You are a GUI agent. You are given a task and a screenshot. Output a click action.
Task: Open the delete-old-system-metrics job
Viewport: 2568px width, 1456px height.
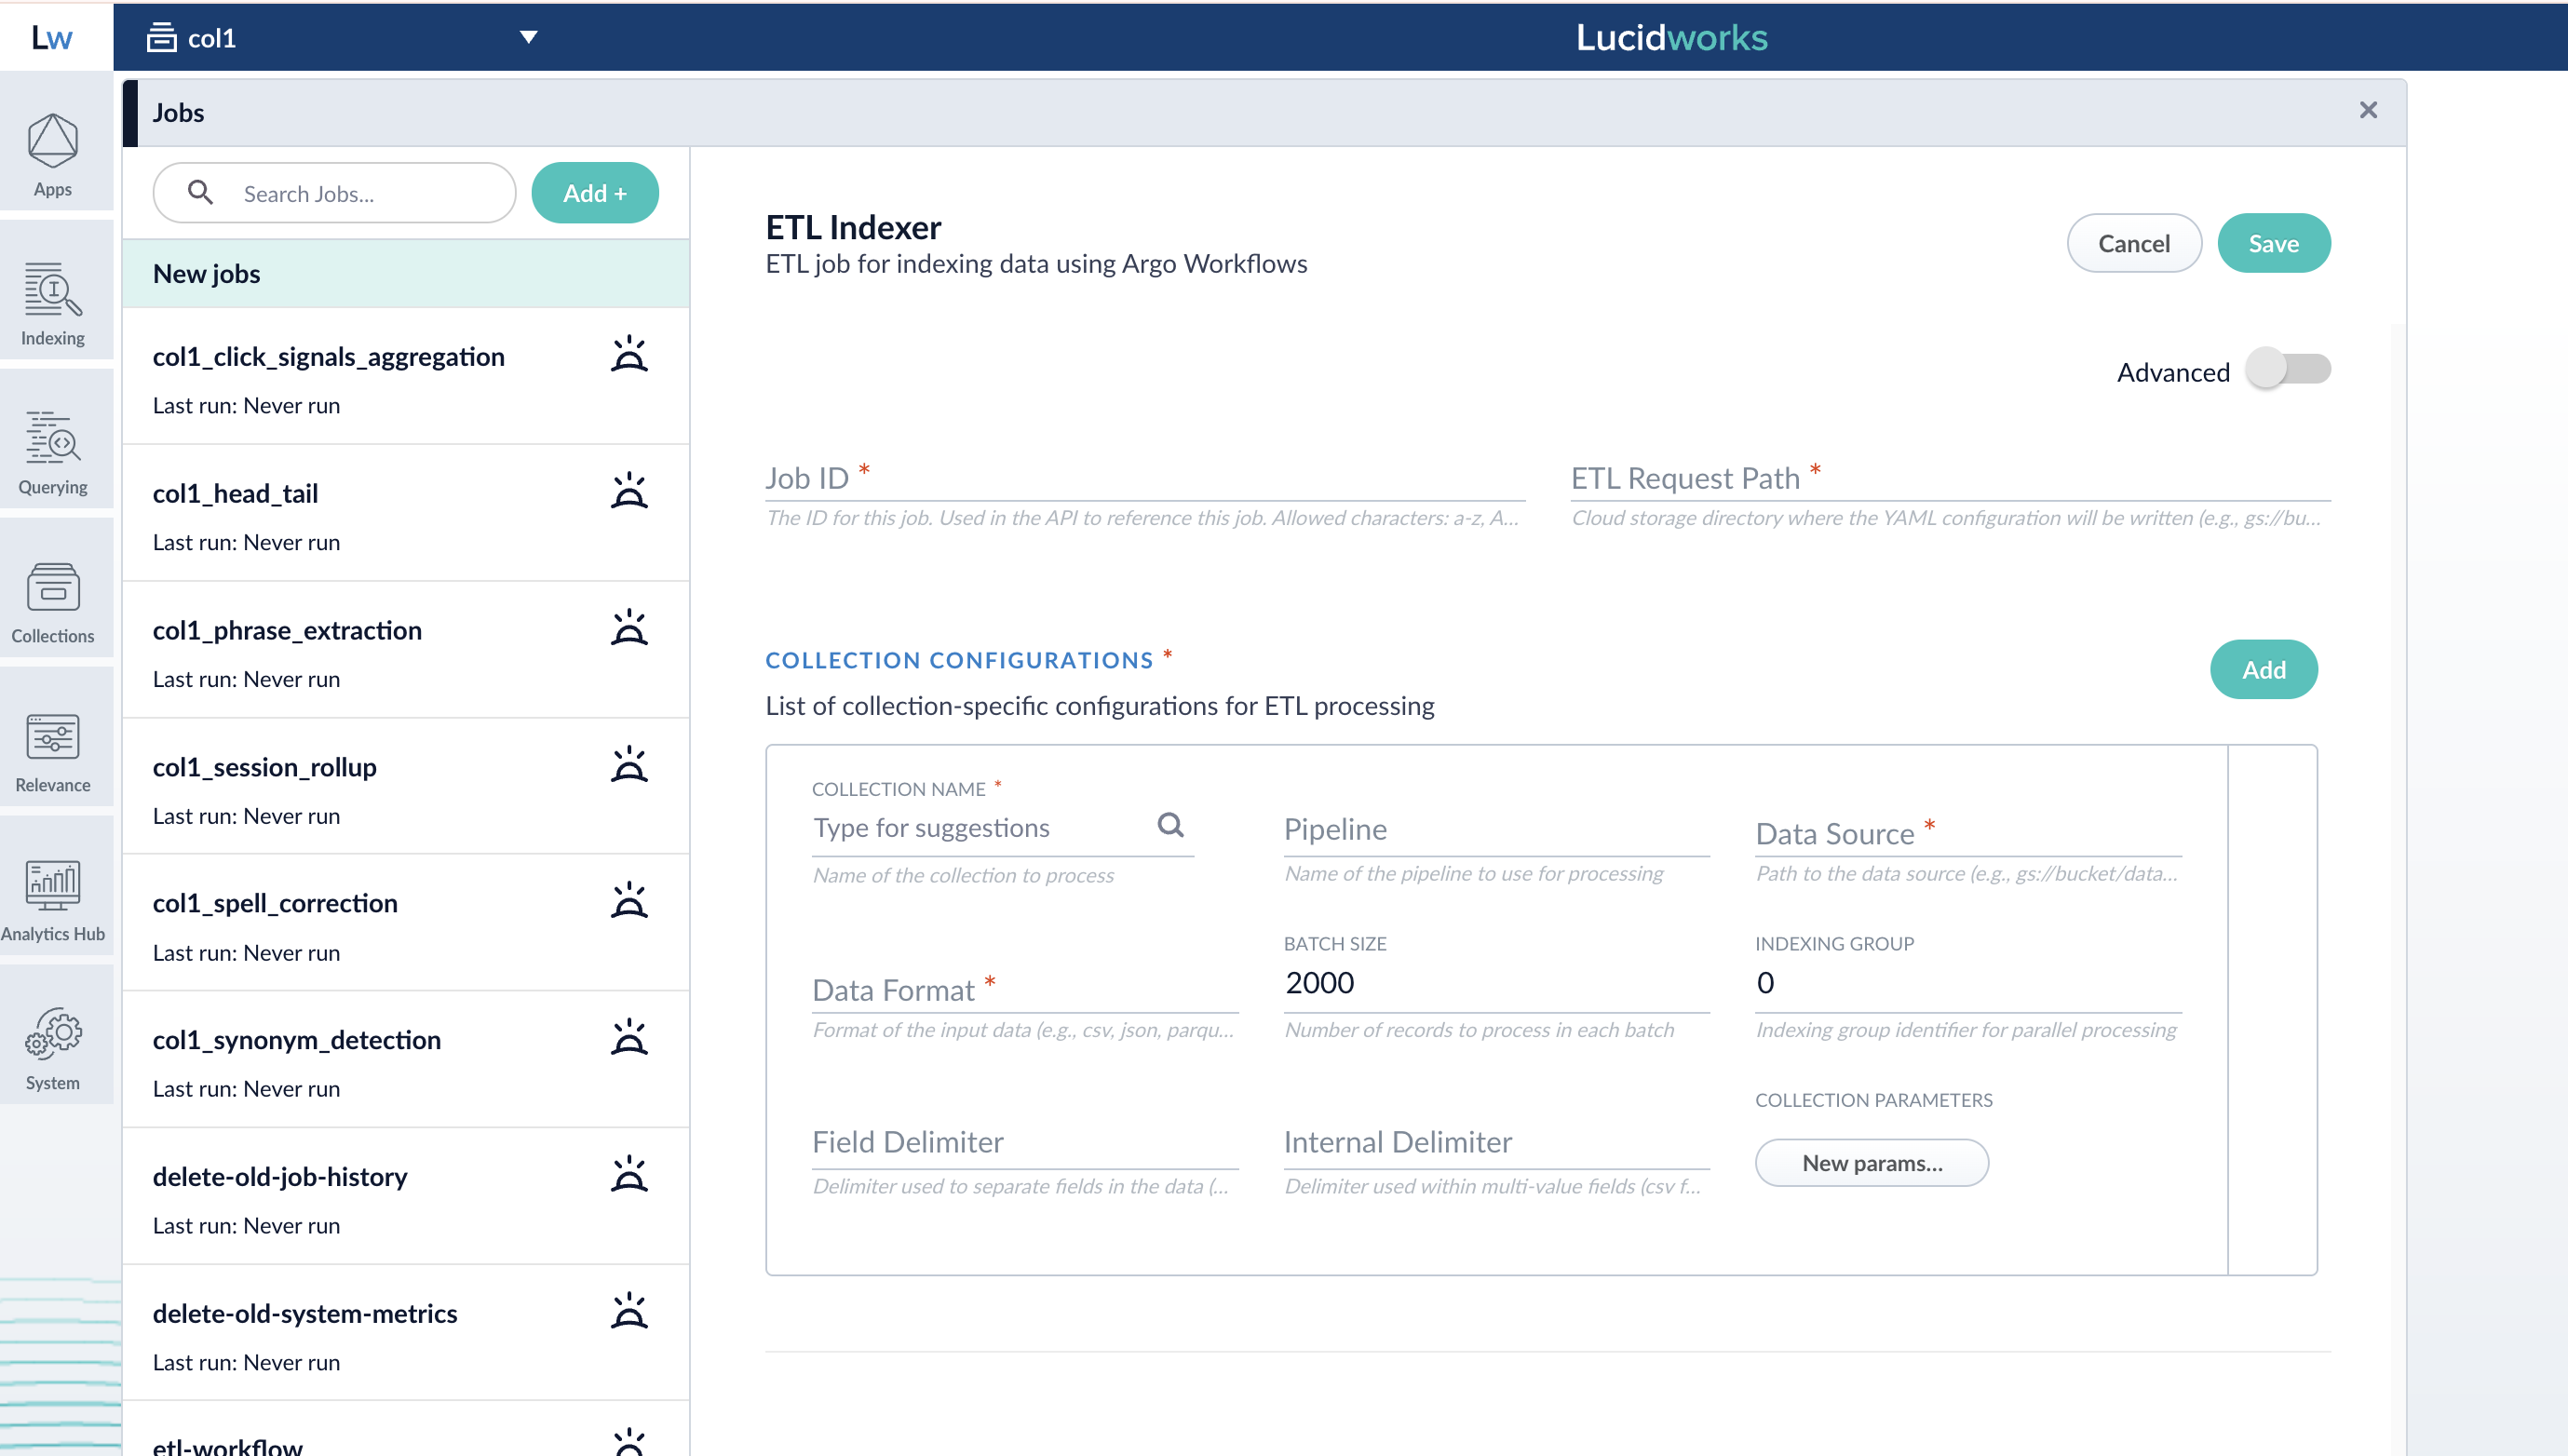point(406,1335)
